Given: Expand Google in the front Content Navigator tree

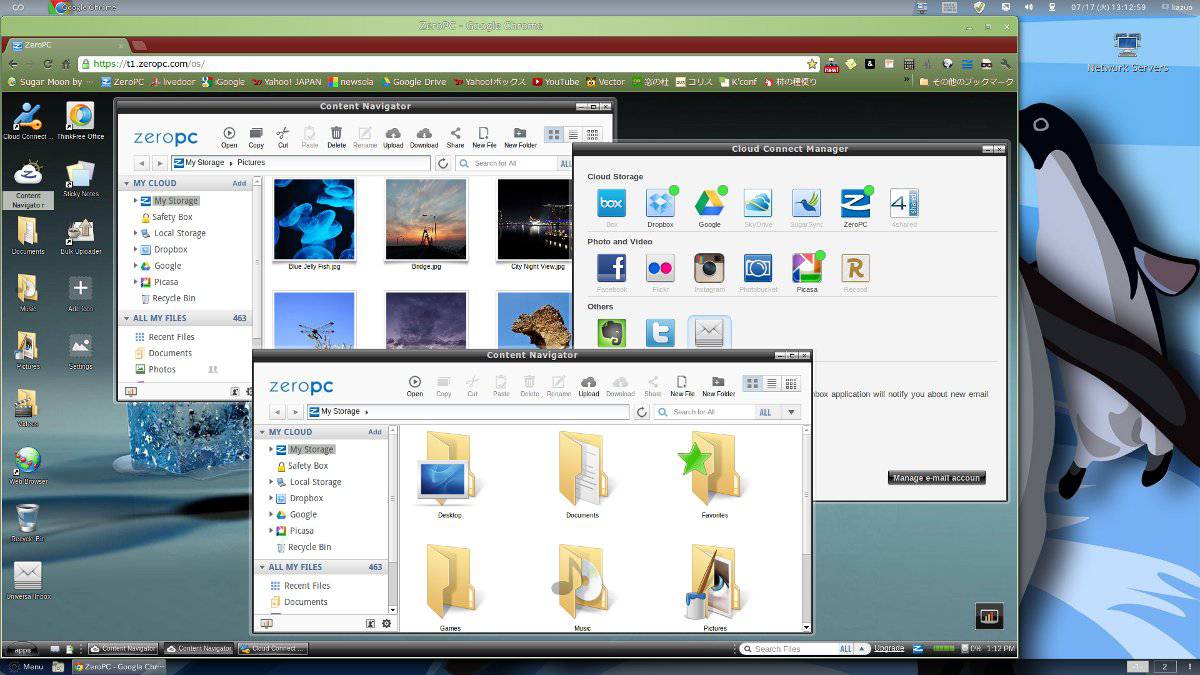Looking at the screenshot, I should click(271, 514).
